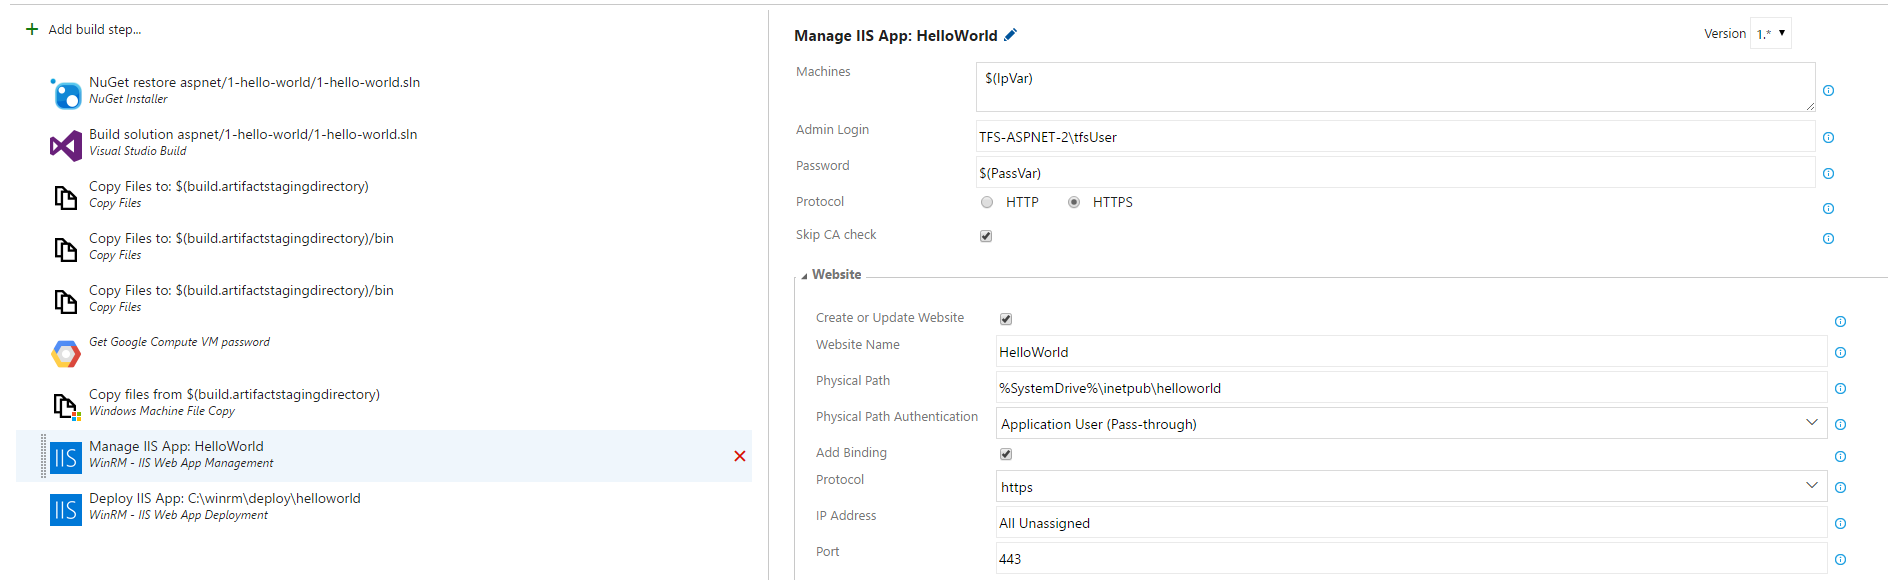The width and height of the screenshot is (1888, 580).
Task: Toggle Create or Update Website checkbox
Action: click(1006, 319)
